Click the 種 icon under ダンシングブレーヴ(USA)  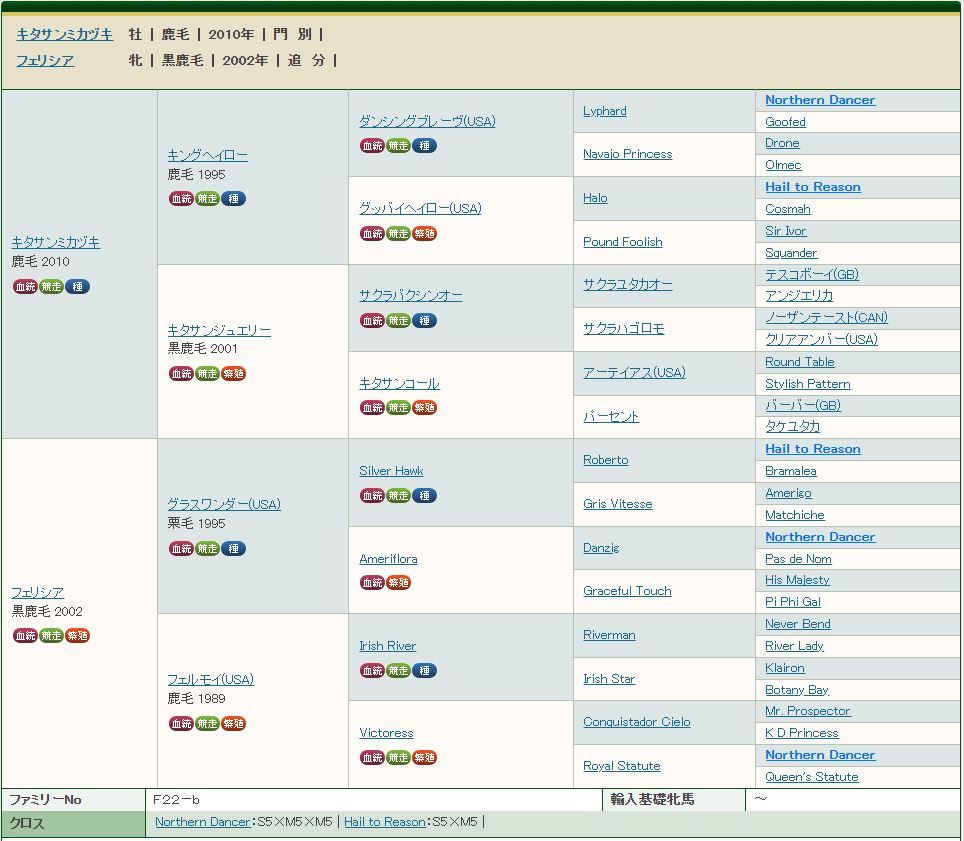[x=424, y=146]
